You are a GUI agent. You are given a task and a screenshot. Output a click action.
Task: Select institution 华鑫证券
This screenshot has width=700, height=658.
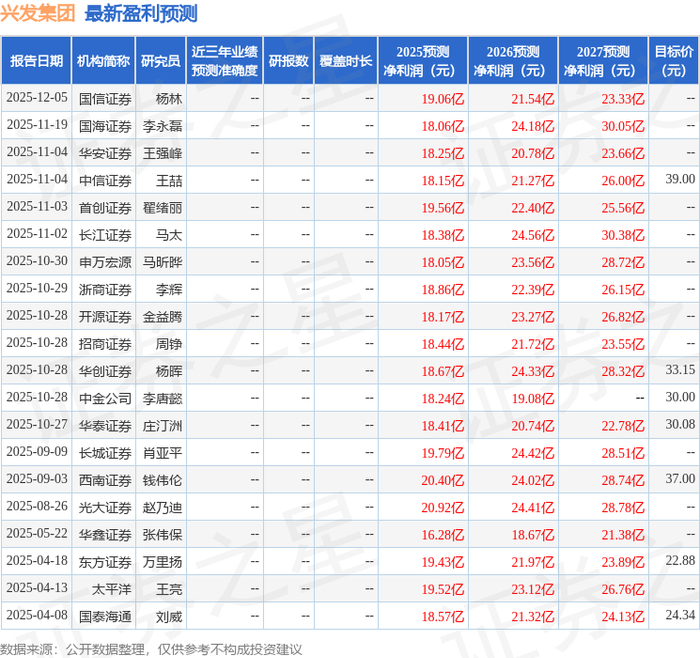(x=105, y=534)
